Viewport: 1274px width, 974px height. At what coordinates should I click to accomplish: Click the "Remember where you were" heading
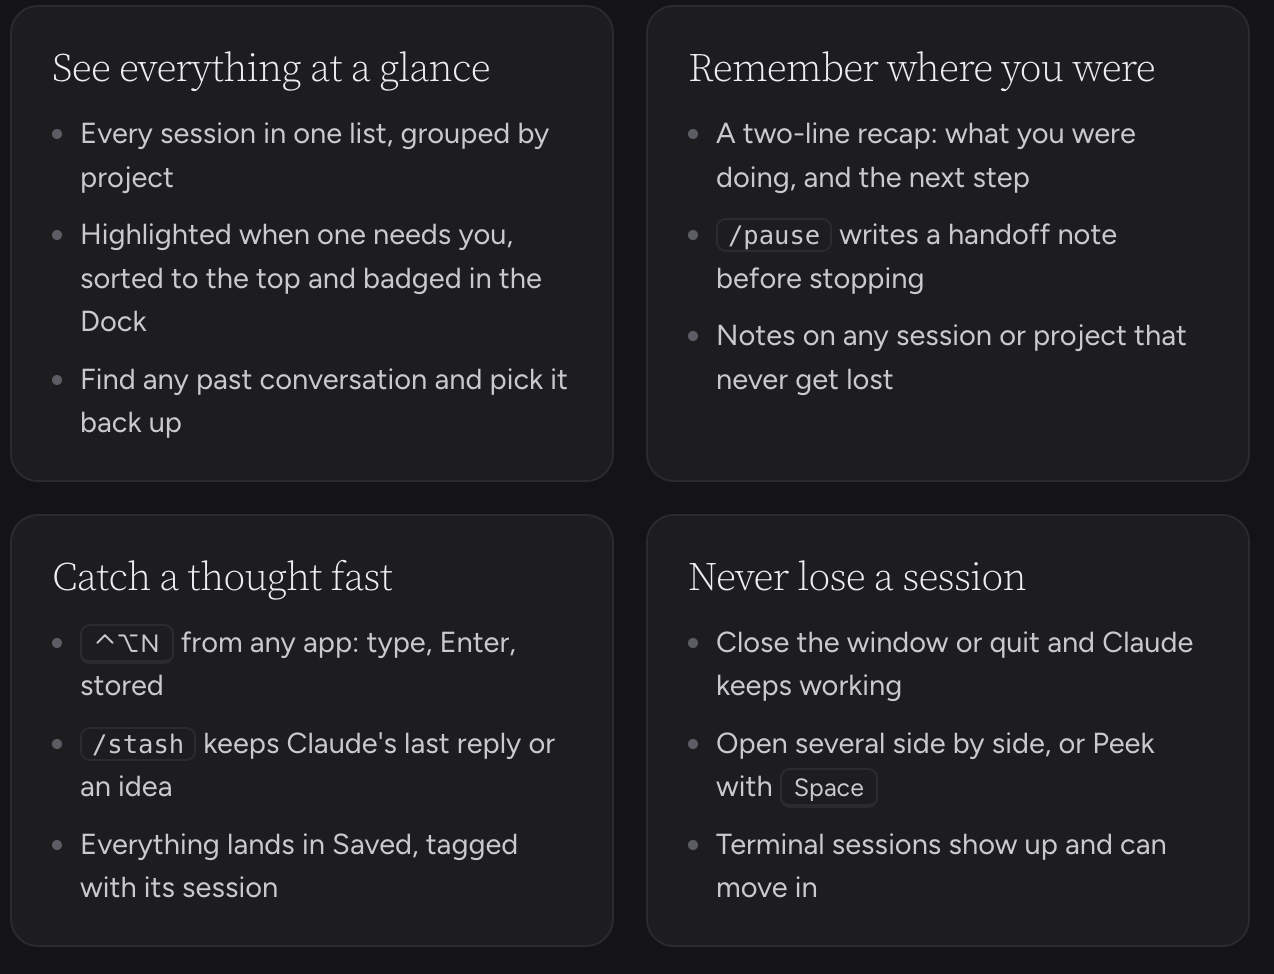pos(921,68)
